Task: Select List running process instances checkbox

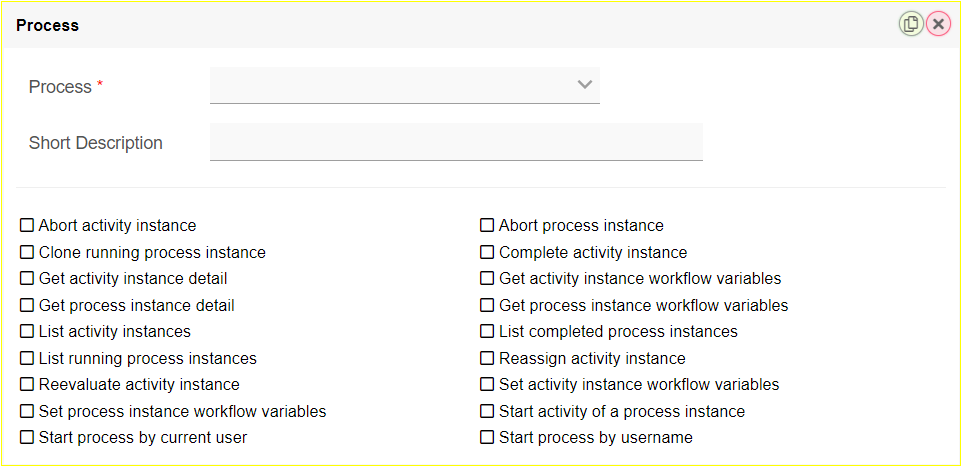Action: click(27, 359)
